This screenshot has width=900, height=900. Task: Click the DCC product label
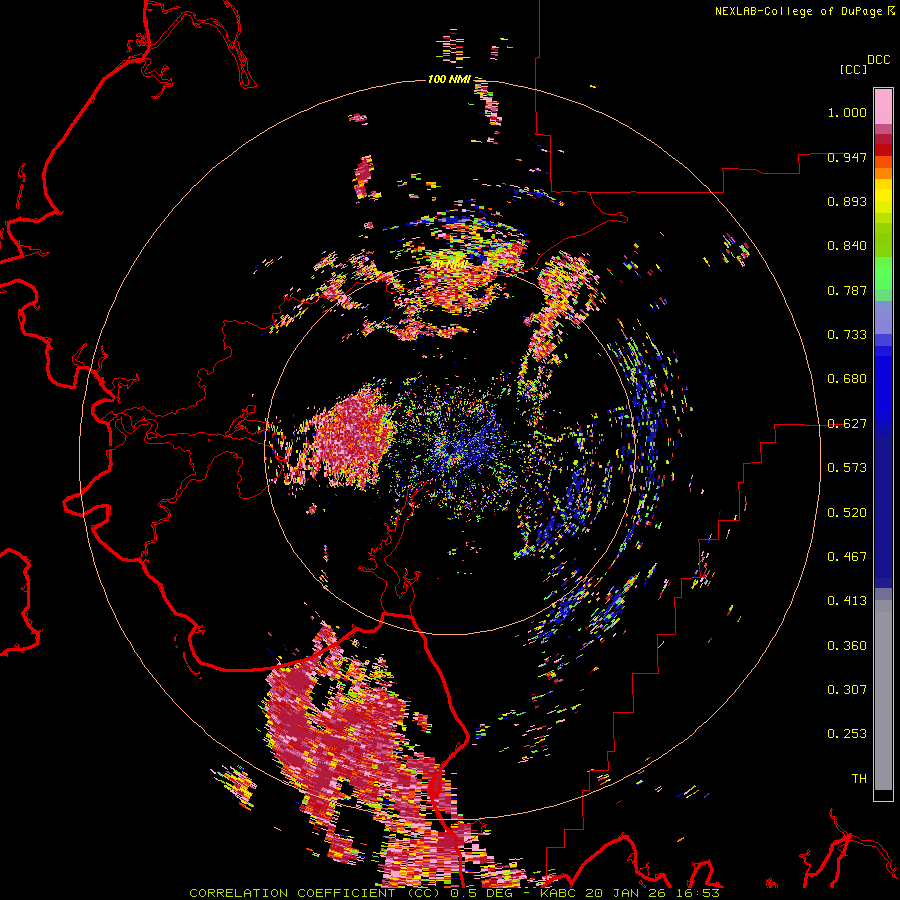(x=879, y=60)
